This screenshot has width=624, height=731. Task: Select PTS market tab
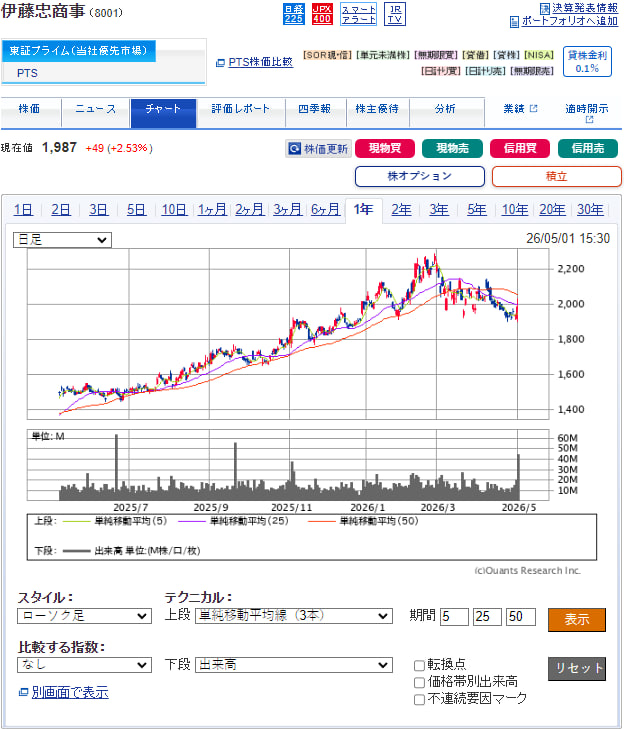point(27,73)
